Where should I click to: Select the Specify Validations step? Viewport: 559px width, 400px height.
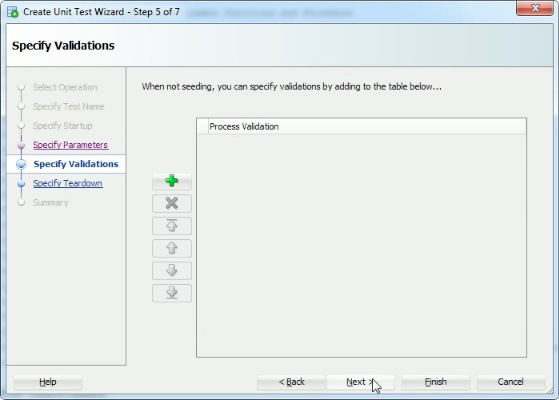point(76,164)
